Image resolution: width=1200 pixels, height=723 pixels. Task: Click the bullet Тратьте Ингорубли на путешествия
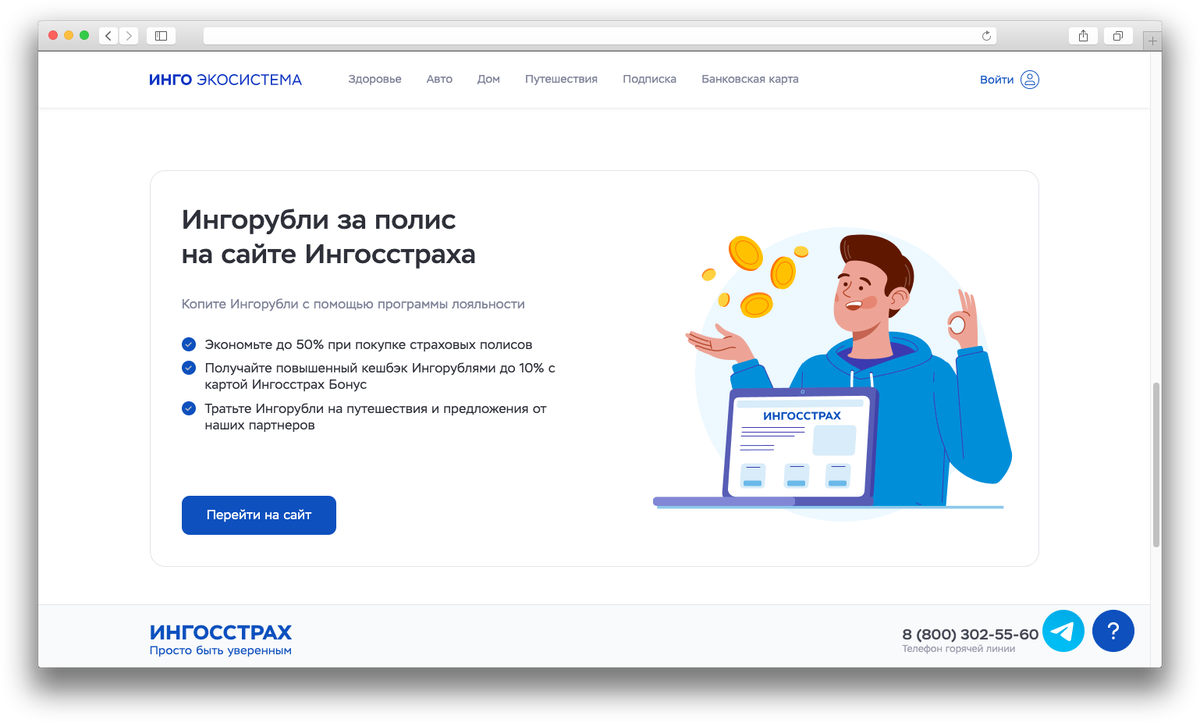pos(376,417)
